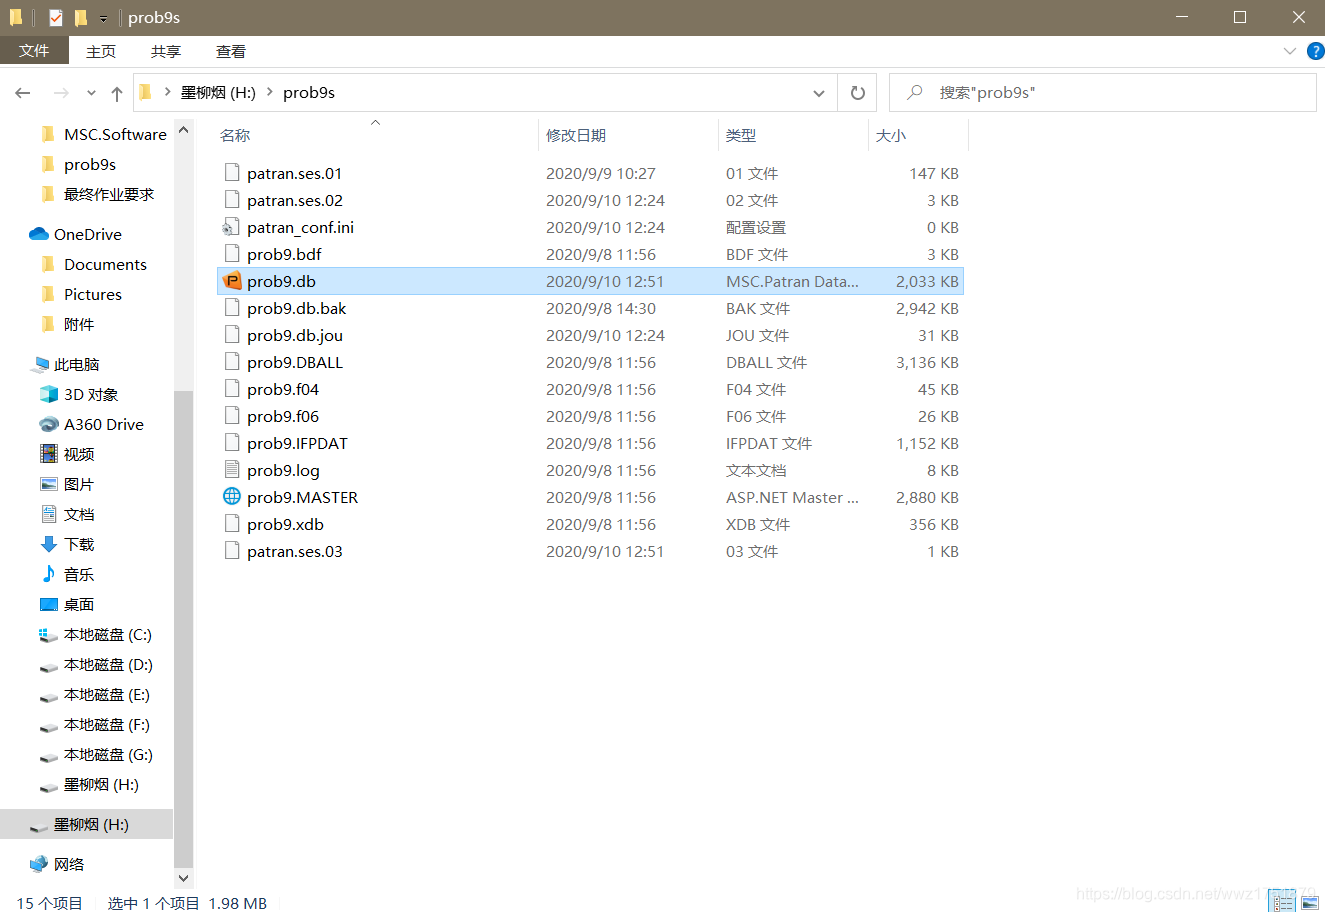Click prob9s in the address bar path

pyautogui.click(x=309, y=92)
